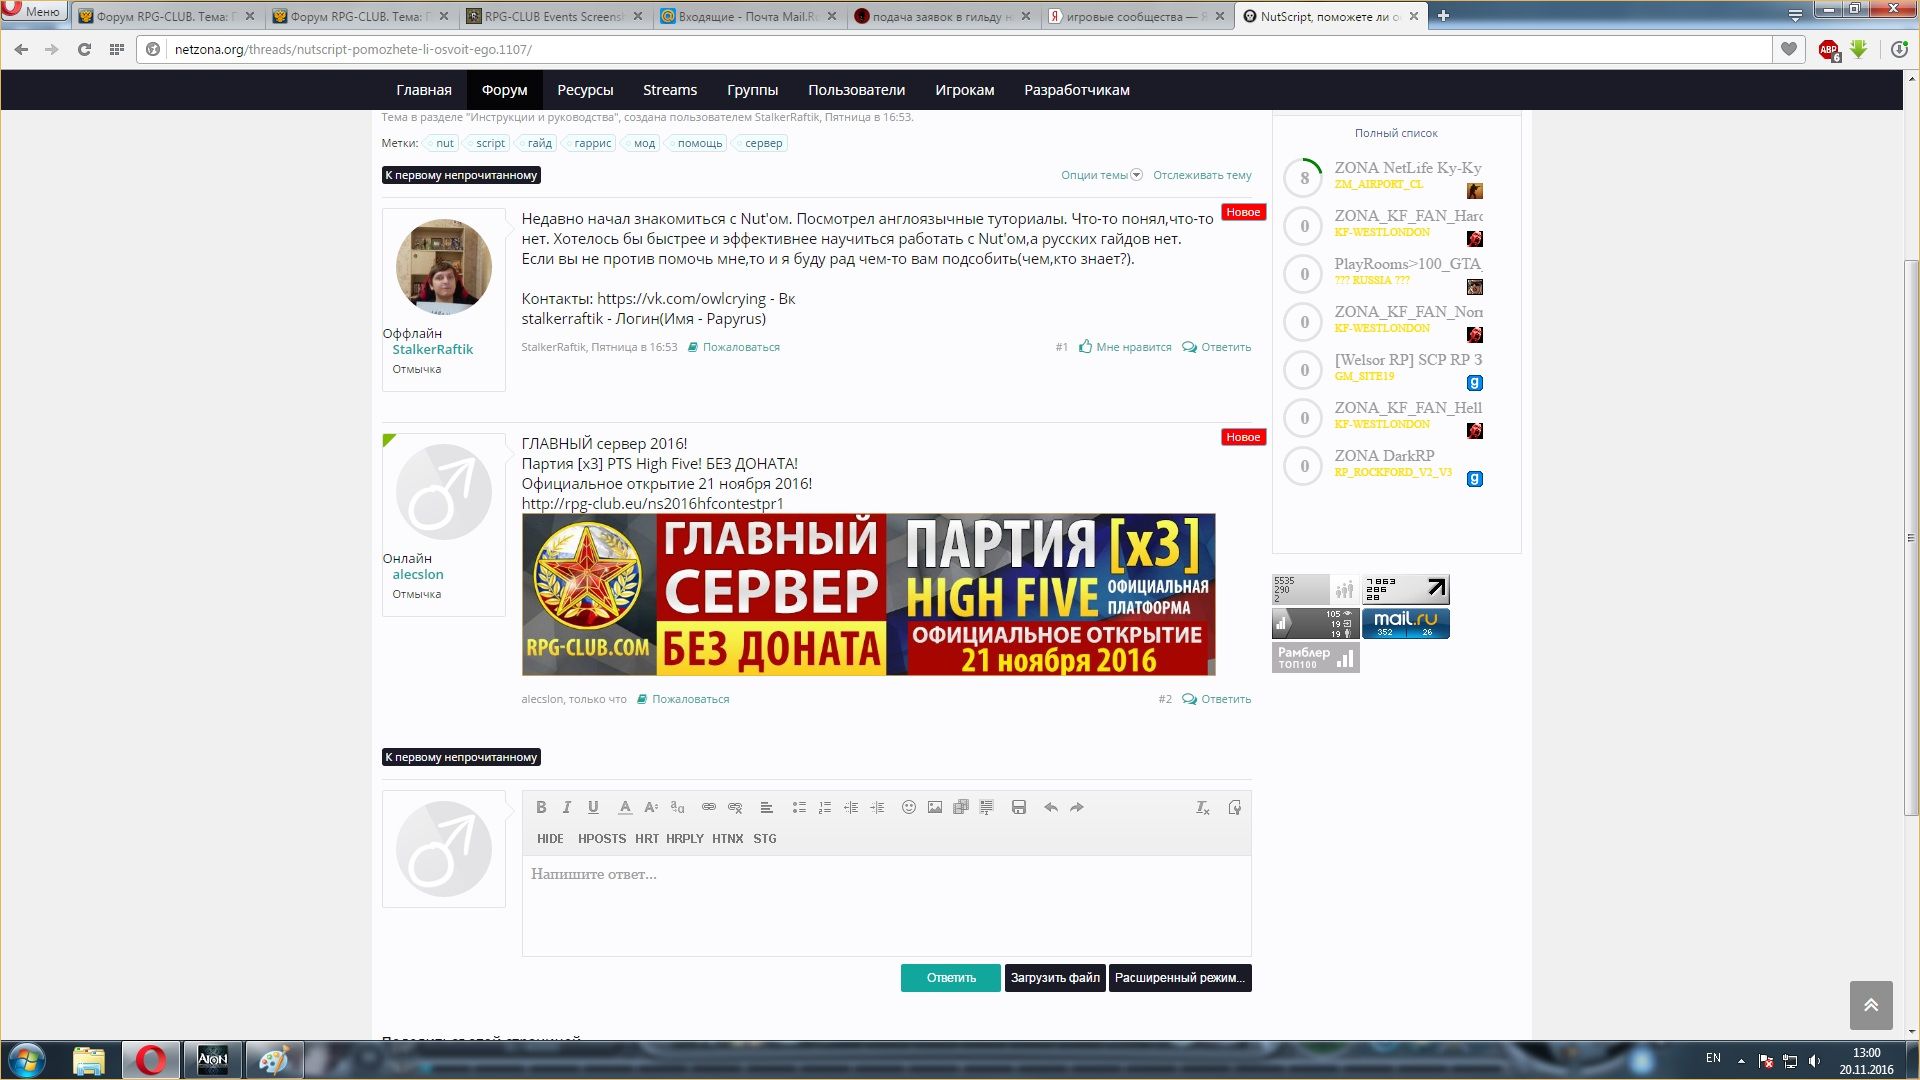Click the insert image icon
The height and width of the screenshot is (1080, 1920).
[934, 807]
